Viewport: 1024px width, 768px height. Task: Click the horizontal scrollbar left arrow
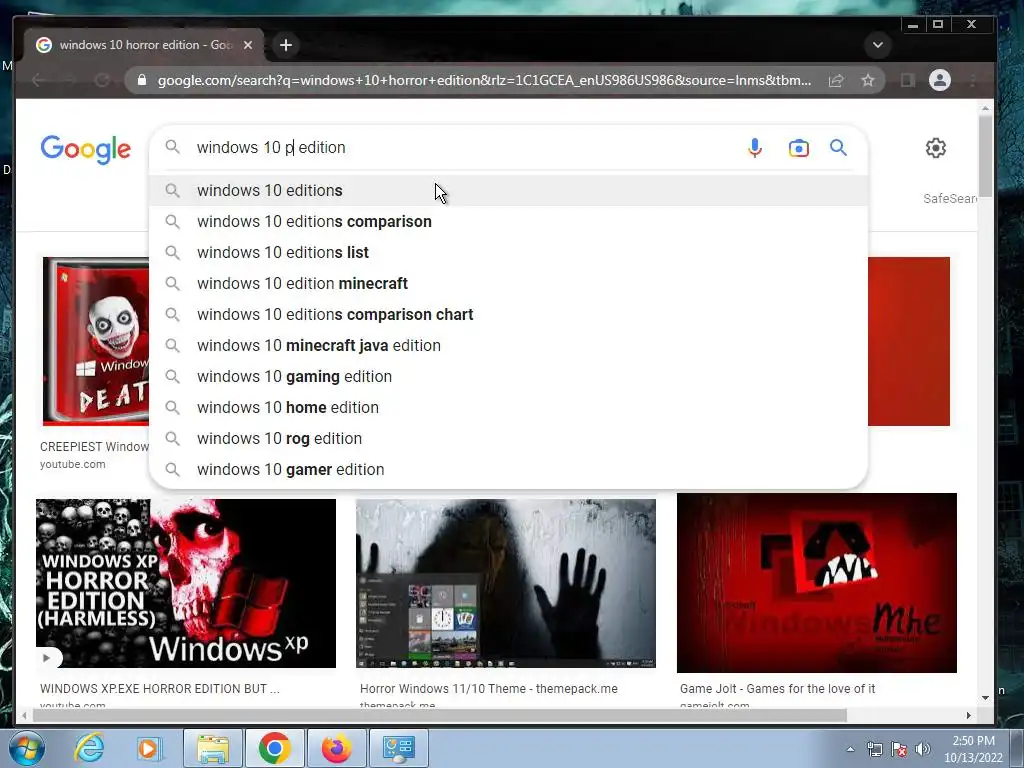24,716
